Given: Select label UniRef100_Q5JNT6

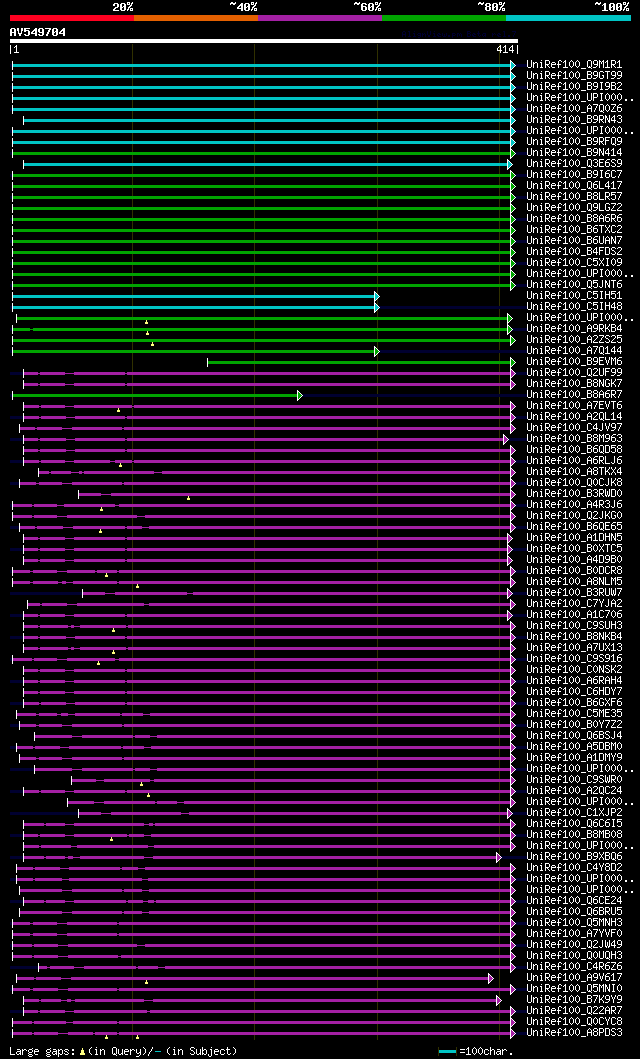Looking at the screenshot, I should pyautogui.click(x=575, y=284).
